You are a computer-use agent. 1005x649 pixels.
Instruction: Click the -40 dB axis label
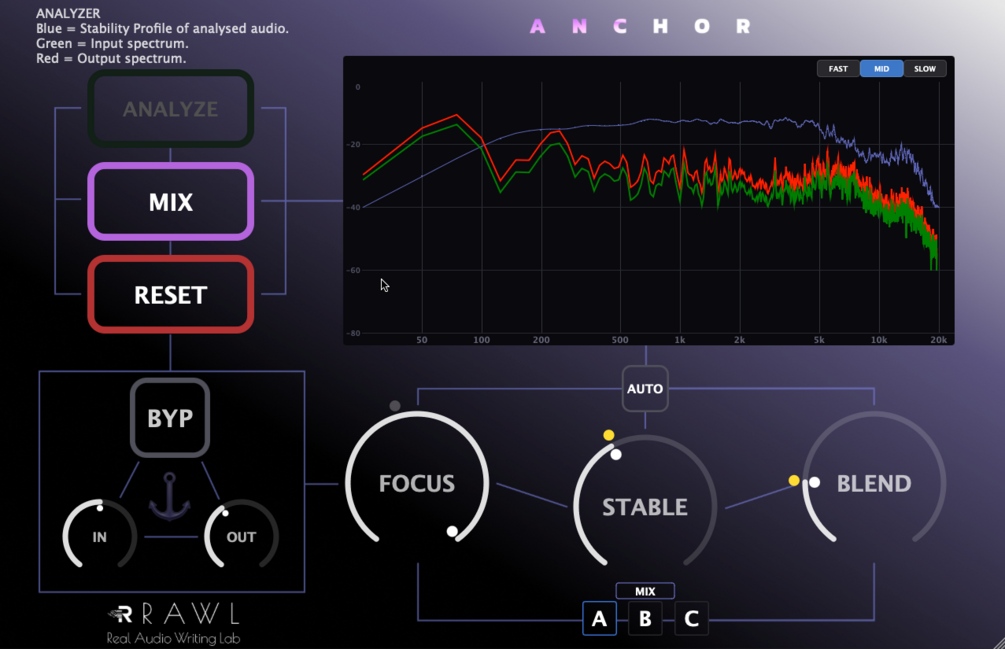pyautogui.click(x=353, y=207)
